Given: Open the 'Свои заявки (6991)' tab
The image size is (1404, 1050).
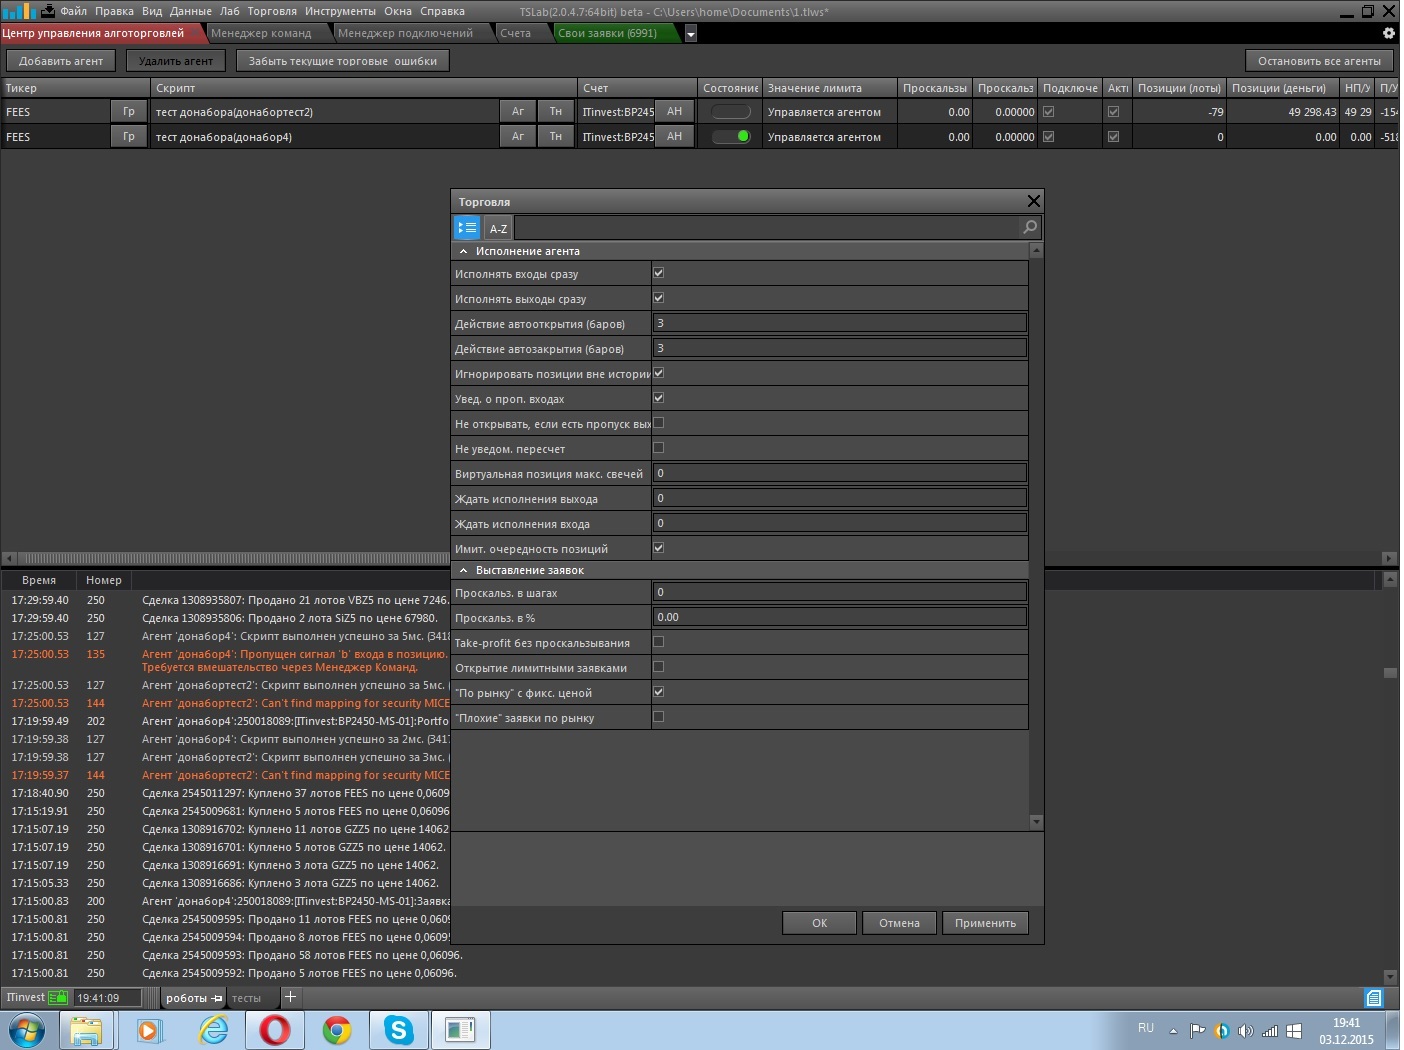Looking at the screenshot, I should 608,33.
